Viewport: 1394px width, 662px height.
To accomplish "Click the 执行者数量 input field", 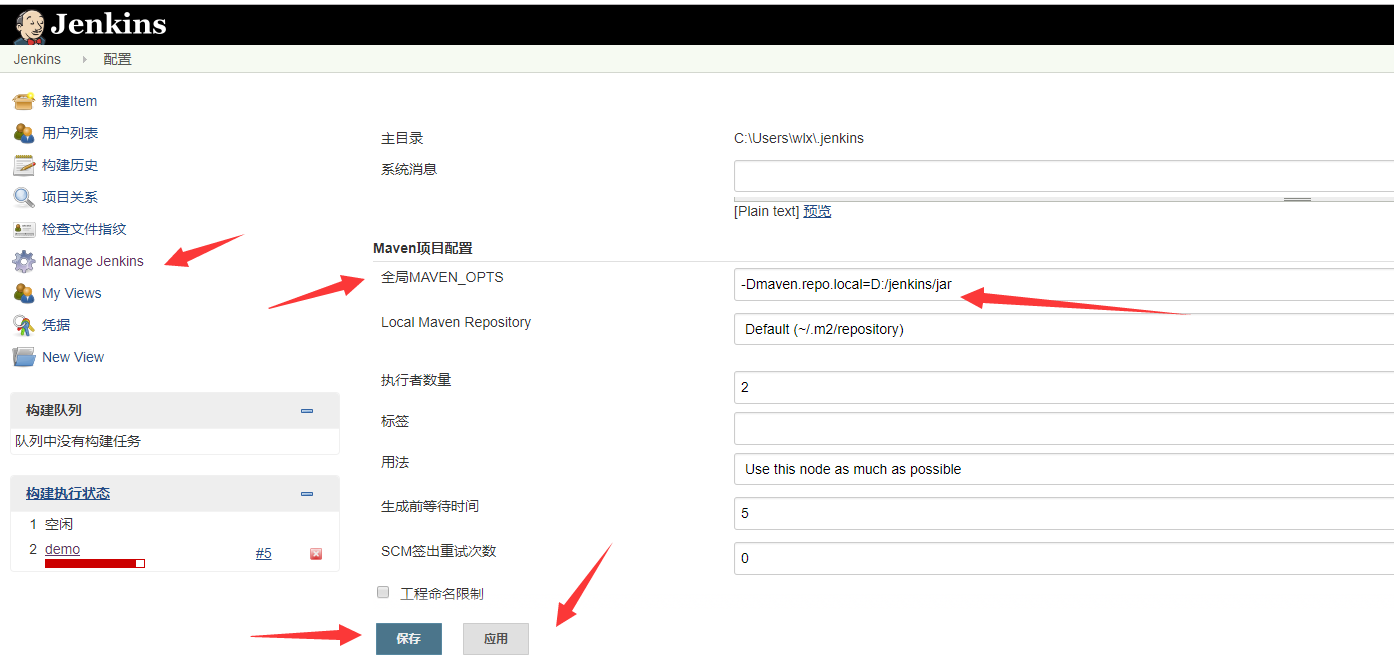I will pos(1064,387).
